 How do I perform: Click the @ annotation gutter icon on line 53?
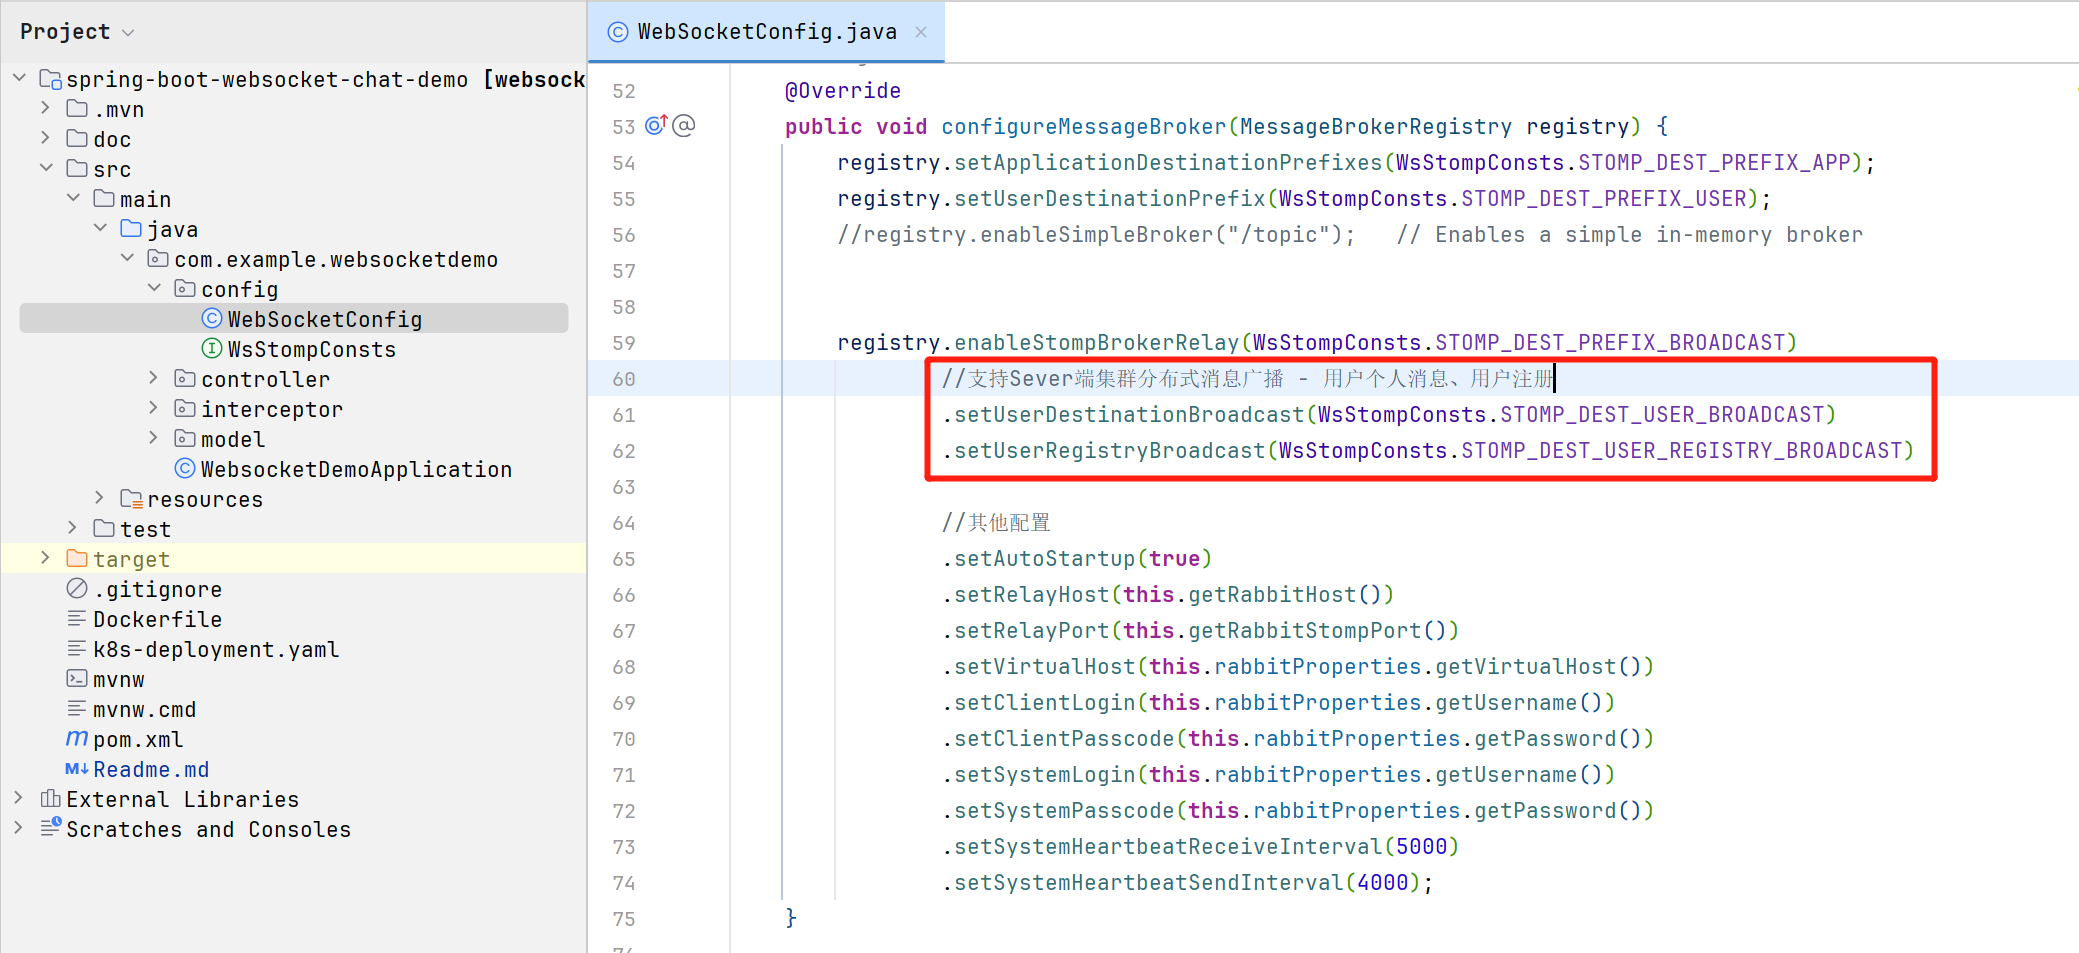(684, 125)
